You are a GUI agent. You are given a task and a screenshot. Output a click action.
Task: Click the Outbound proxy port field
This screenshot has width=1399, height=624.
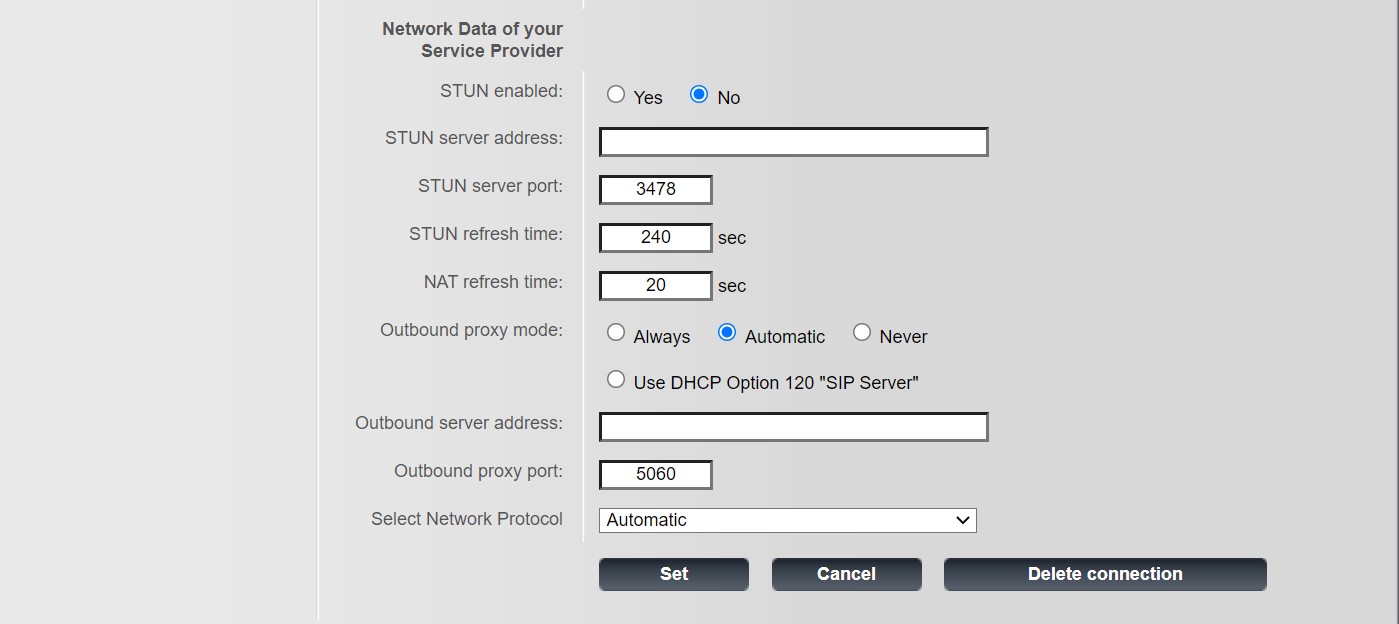click(x=655, y=475)
